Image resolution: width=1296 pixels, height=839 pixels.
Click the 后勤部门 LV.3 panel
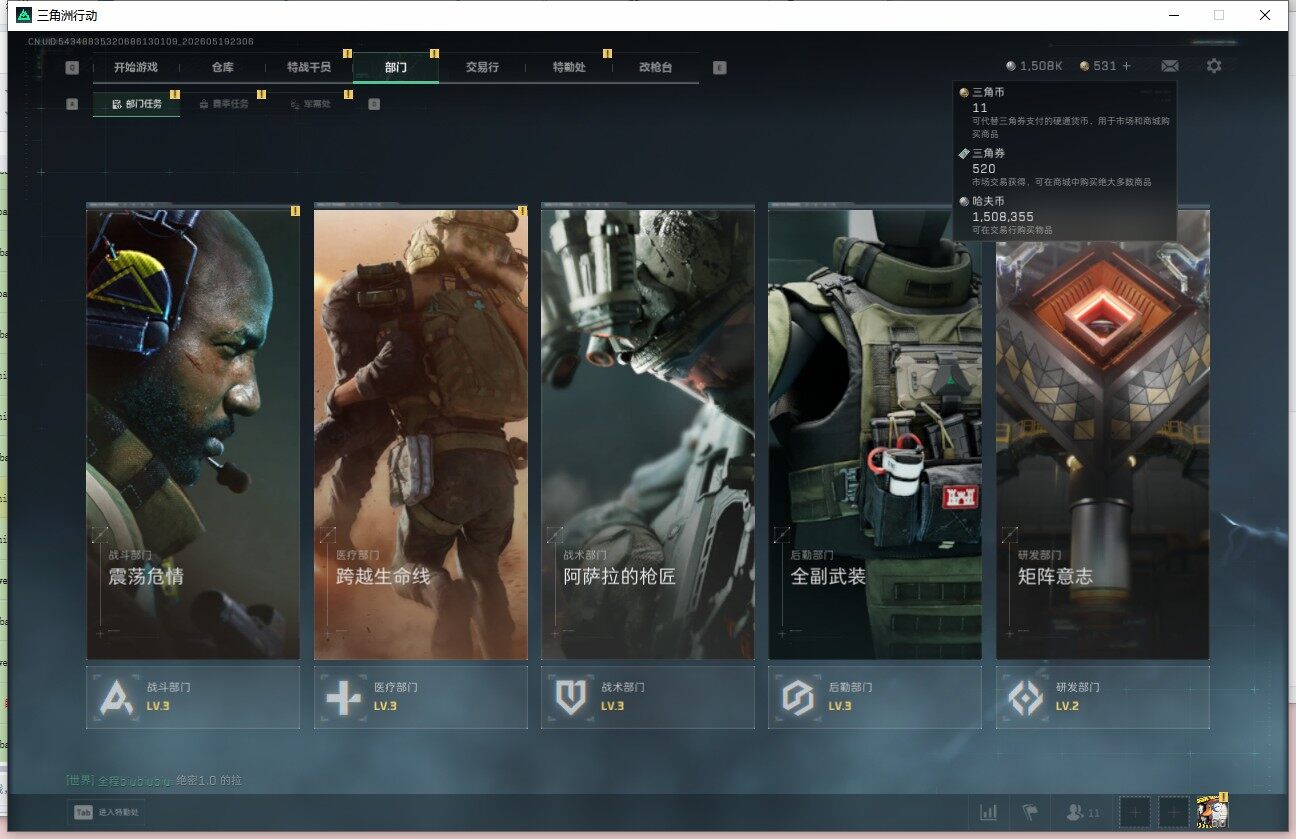[875, 697]
